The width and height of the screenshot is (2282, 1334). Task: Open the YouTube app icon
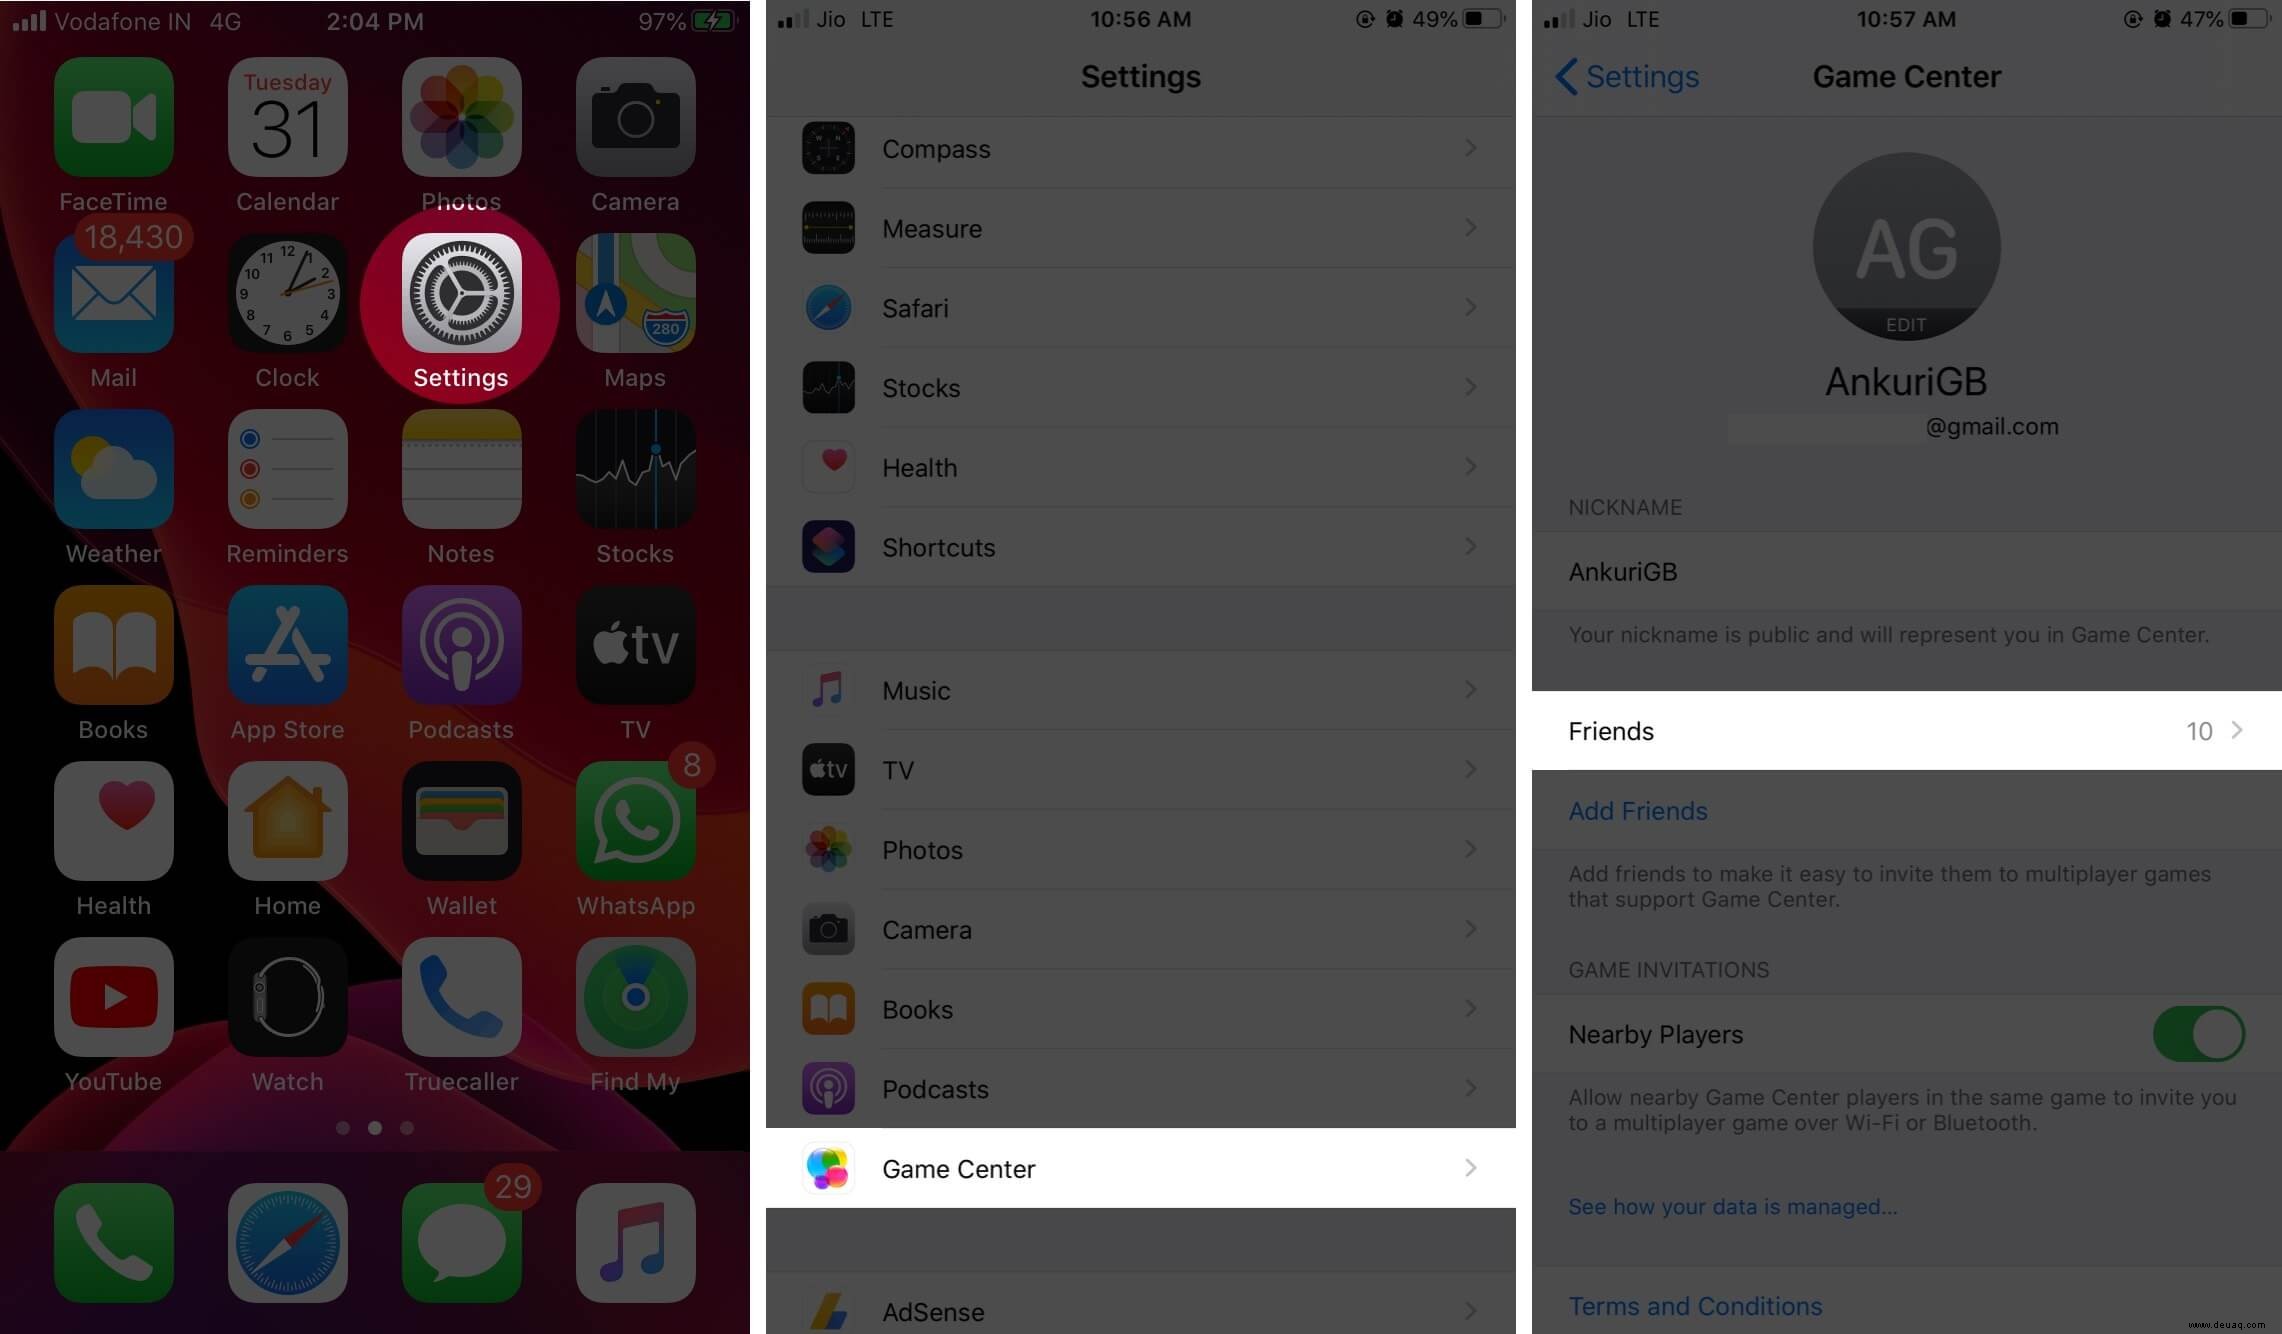[x=113, y=994]
